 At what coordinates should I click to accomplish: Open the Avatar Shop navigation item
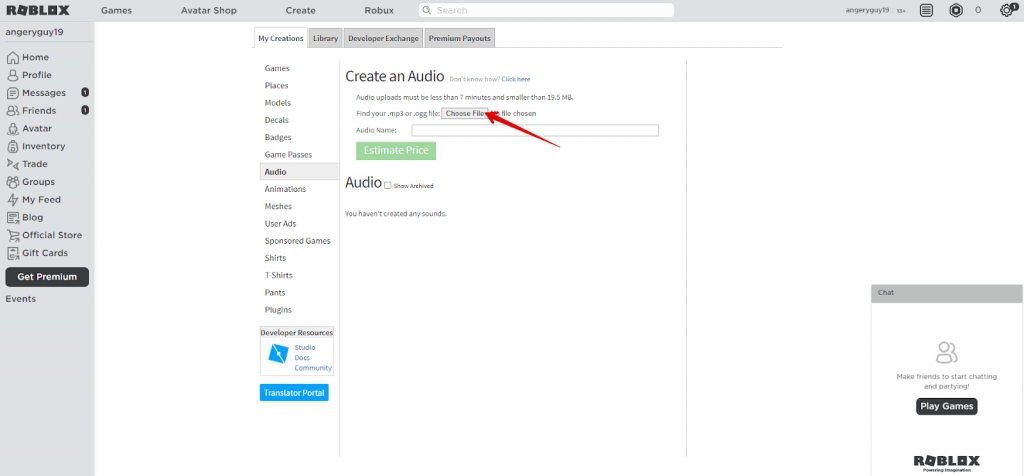(209, 10)
